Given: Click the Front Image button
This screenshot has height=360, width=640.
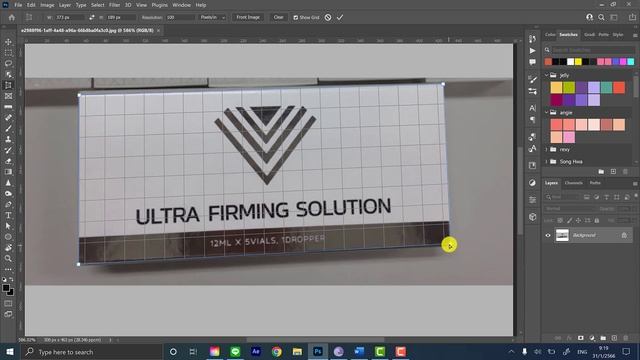Looking at the screenshot, I should click(248, 17).
